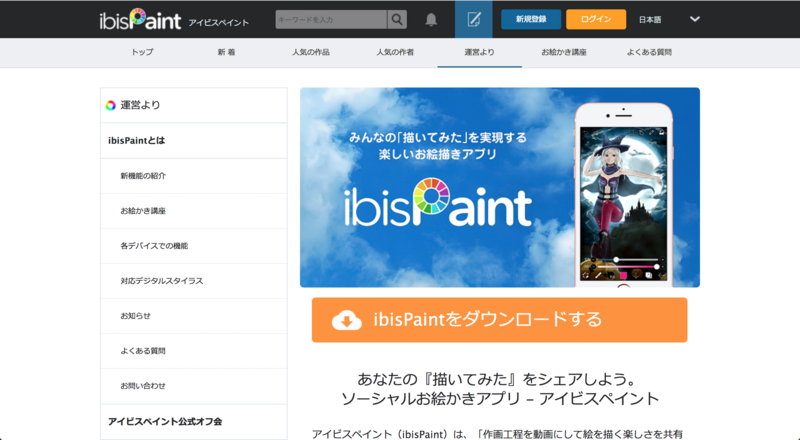Image resolution: width=800 pixels, height=440 pixels.
Task: Open the notifications bell icon
Action: point(431,19)
